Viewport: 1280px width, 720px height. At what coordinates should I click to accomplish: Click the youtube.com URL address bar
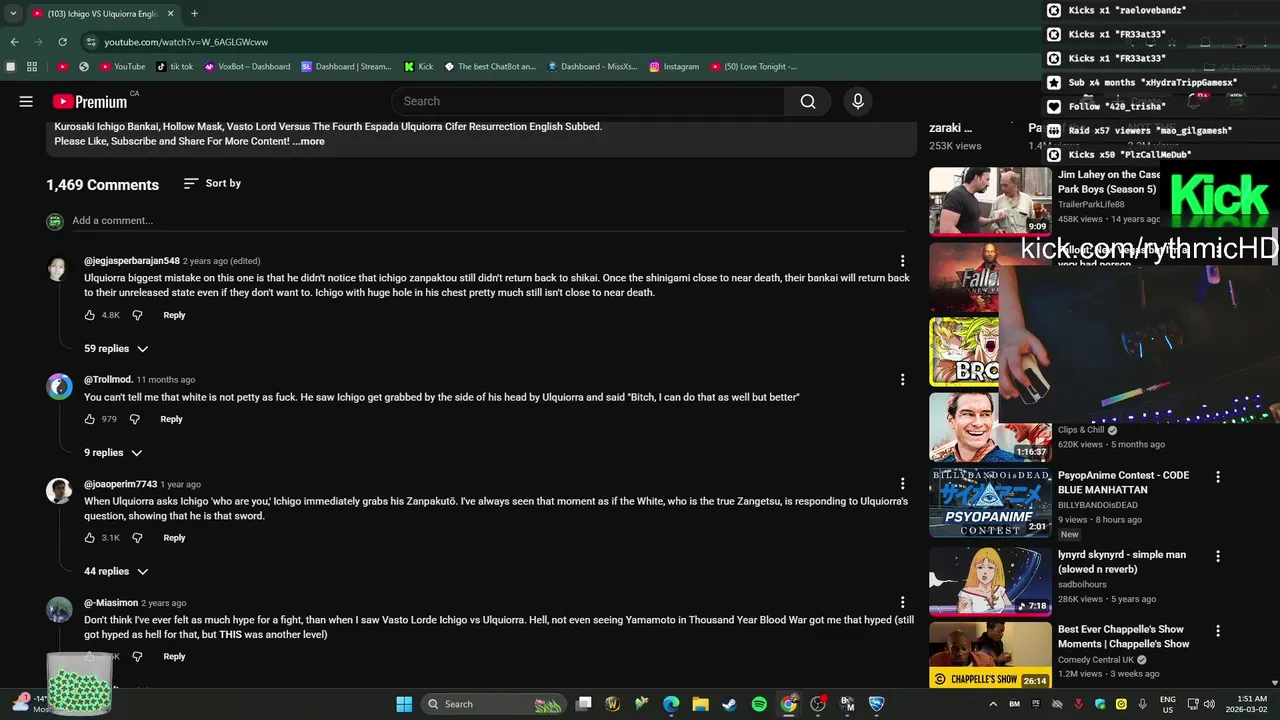click(x=186, y=42)
